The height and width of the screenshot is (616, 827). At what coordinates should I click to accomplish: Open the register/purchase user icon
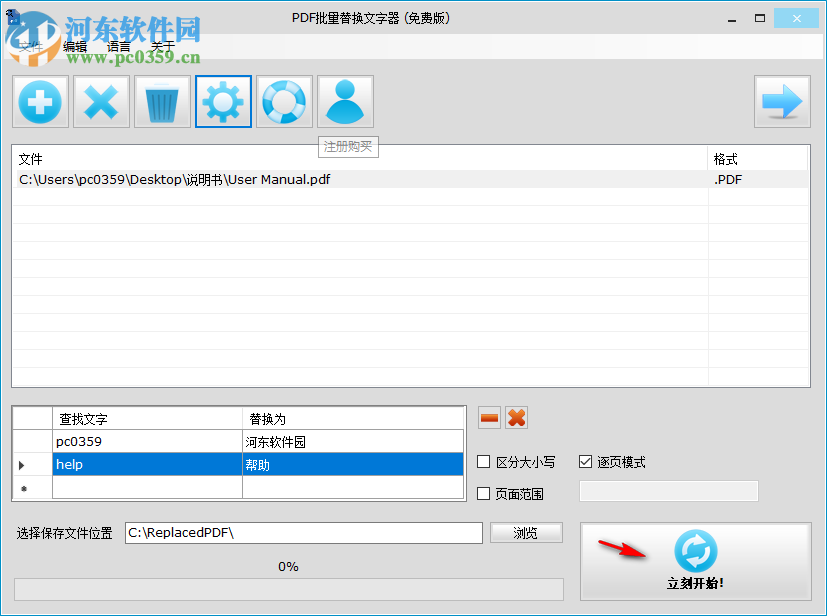coord(345,101)
